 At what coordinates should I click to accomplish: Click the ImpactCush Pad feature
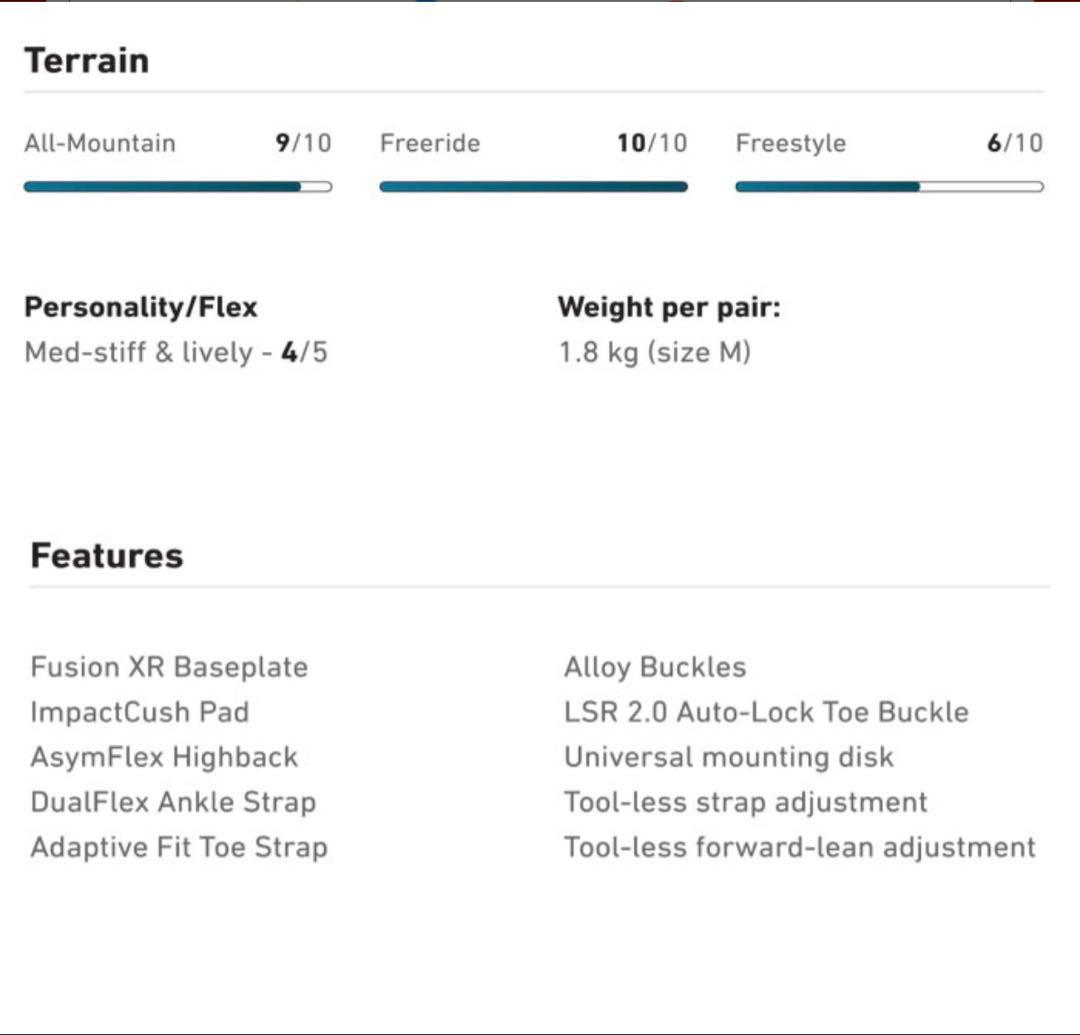(140, 712)
